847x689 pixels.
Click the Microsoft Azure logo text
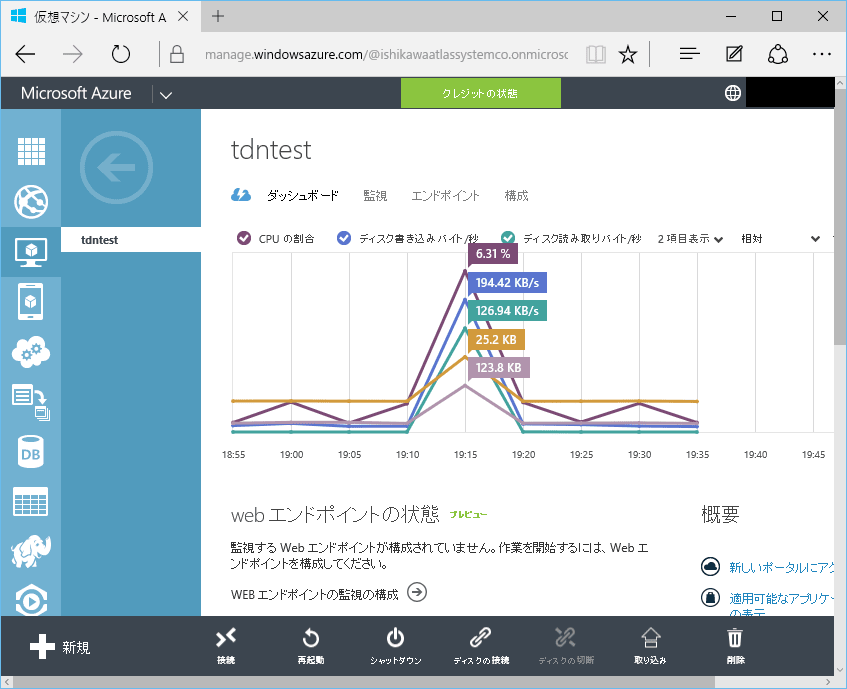(76, 93)
